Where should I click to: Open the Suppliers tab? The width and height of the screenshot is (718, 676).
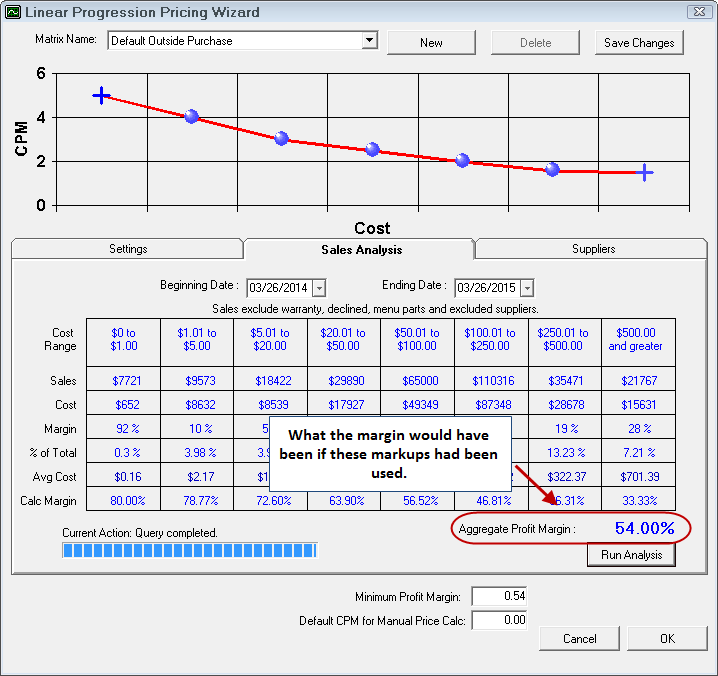tap(593, 249)
